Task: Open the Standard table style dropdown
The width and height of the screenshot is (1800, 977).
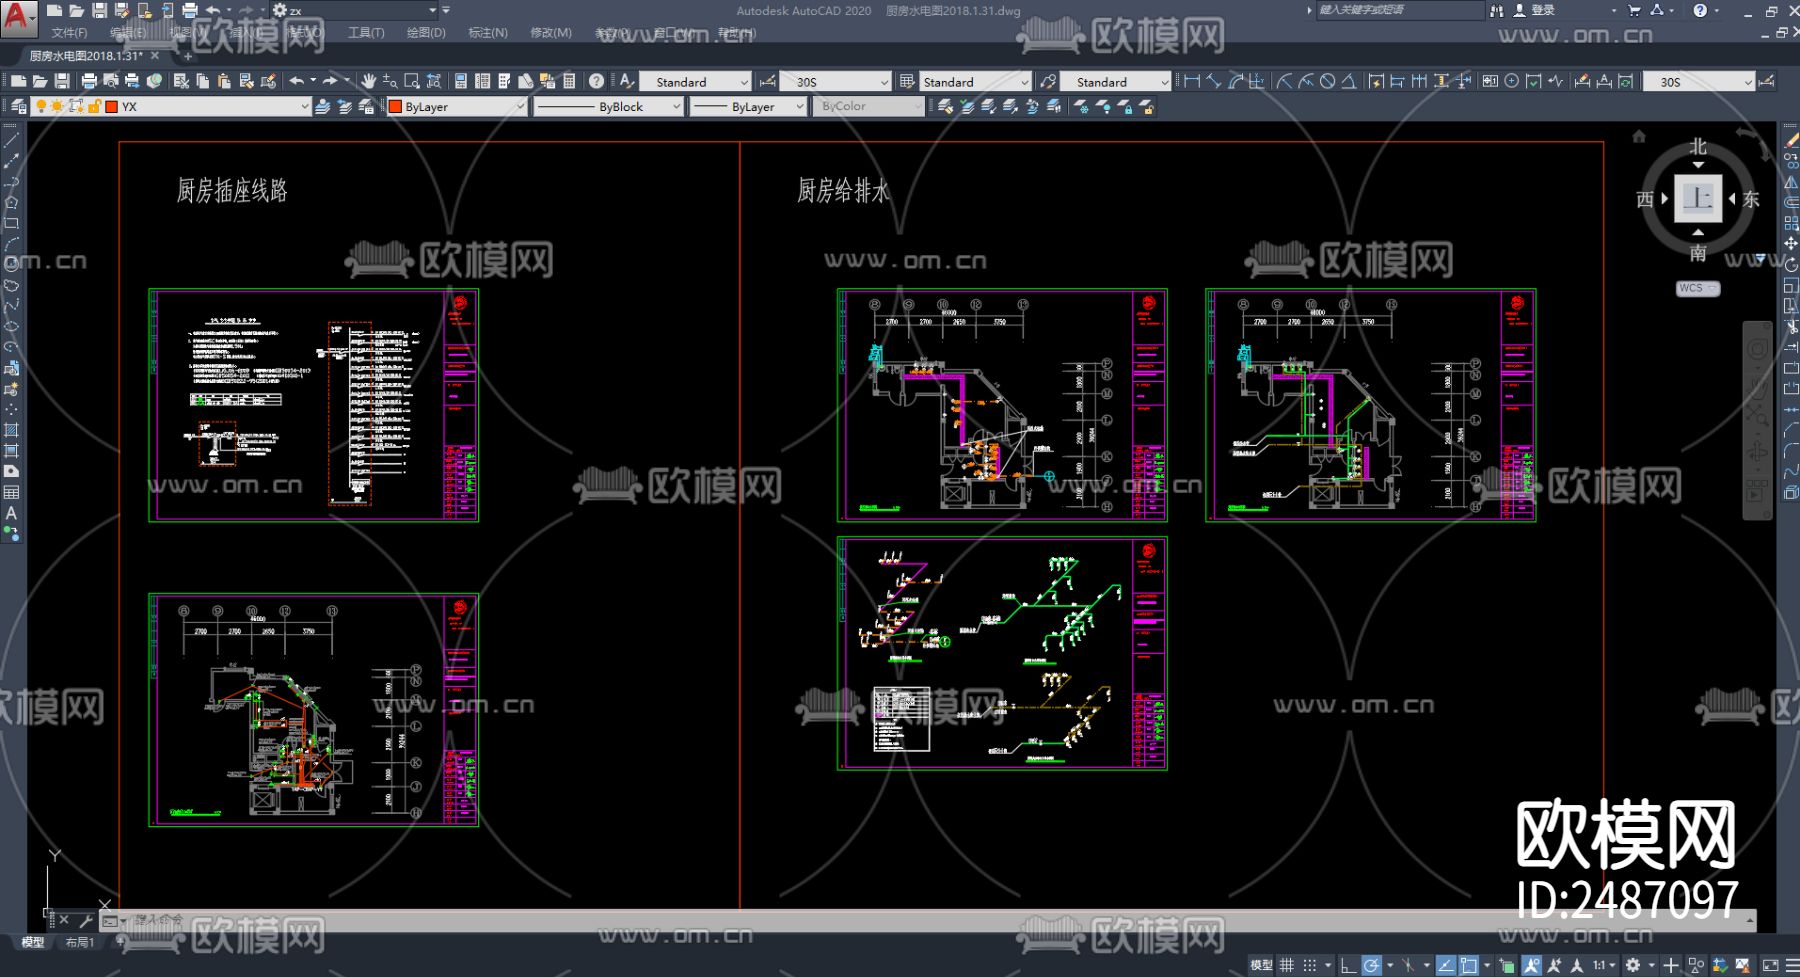Action: (x=975, y=82)
